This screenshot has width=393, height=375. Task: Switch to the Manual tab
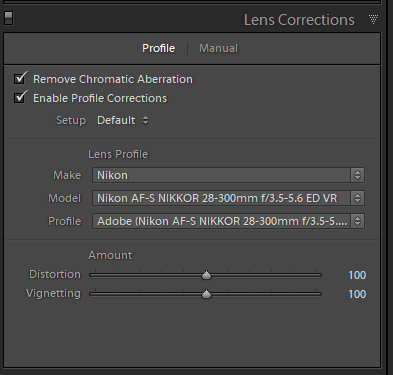point(218,48)
